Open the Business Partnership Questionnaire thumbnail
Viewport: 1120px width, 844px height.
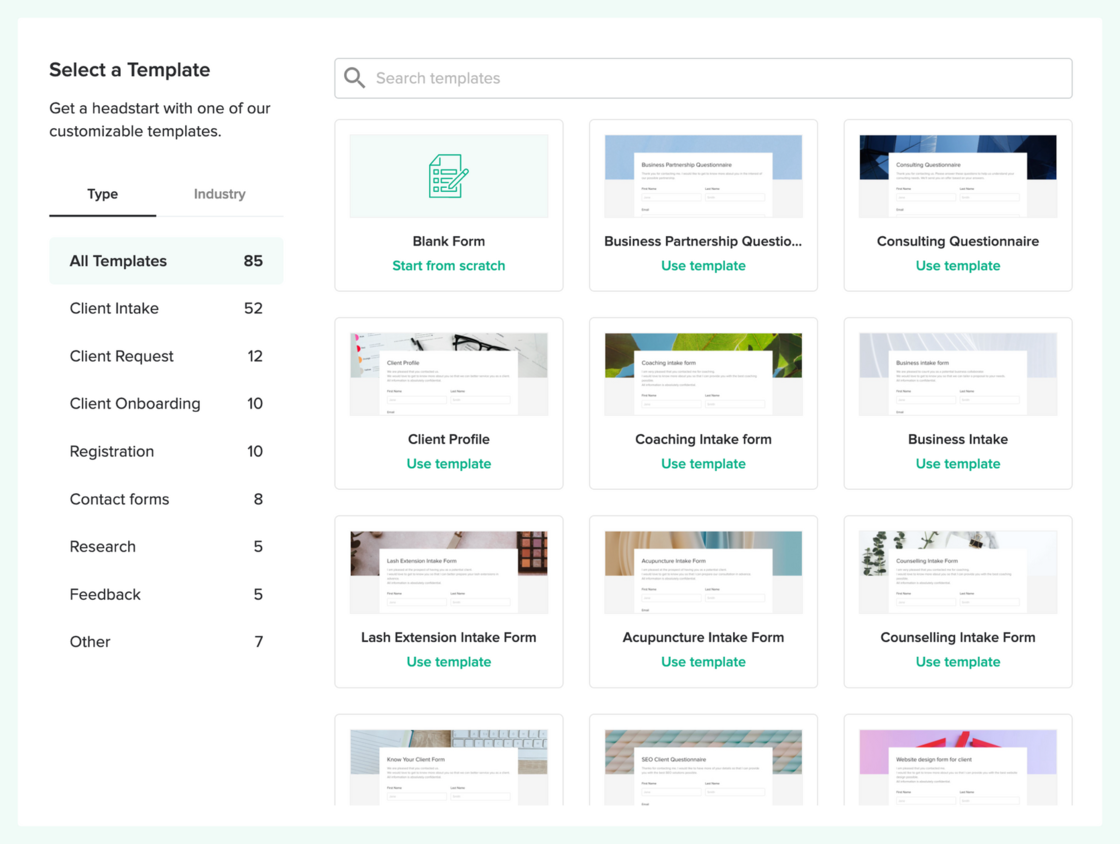[x=703, y=176]
